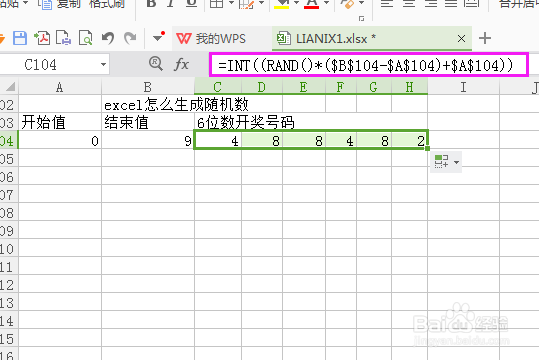The height and width of the screenshot is (360, 539).
Task: Switch to the 我的WPS tab
Action: click(211, 39)
